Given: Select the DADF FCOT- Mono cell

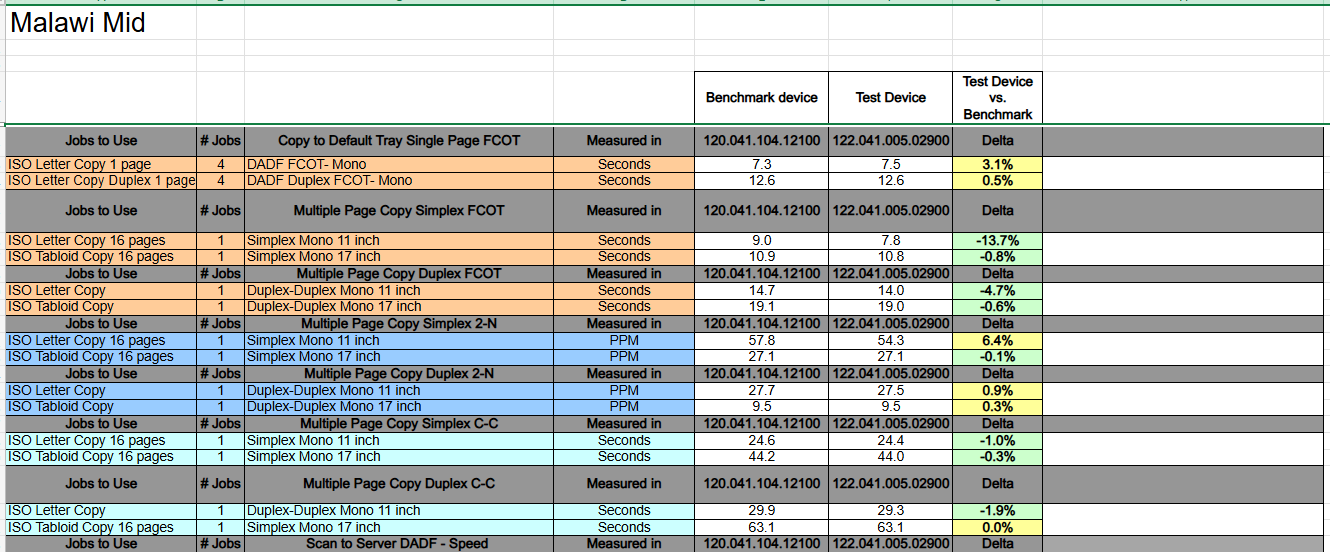Looking at the screenshot, I should pos(306,165).
